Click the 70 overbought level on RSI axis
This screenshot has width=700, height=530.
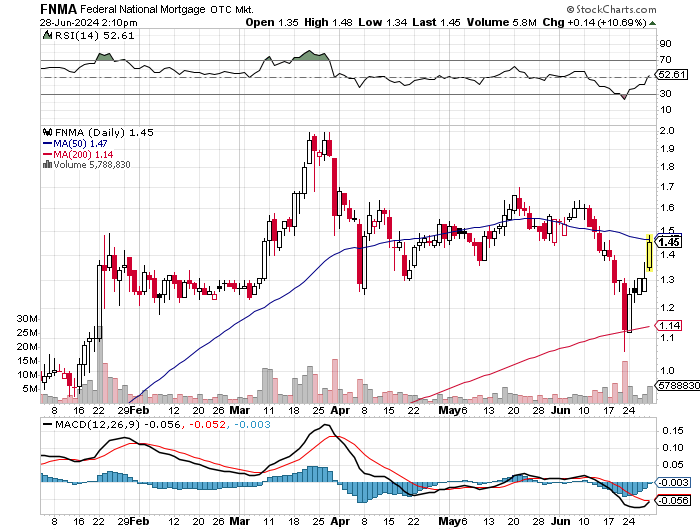[665, 59]
